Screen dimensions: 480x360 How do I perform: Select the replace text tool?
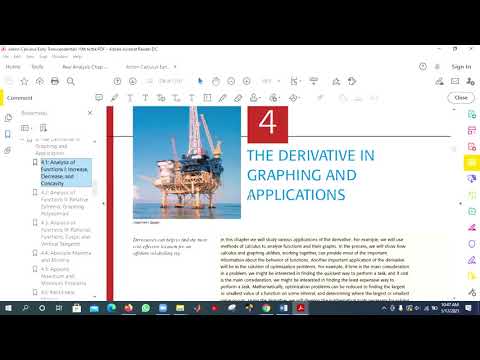[161, 98]
